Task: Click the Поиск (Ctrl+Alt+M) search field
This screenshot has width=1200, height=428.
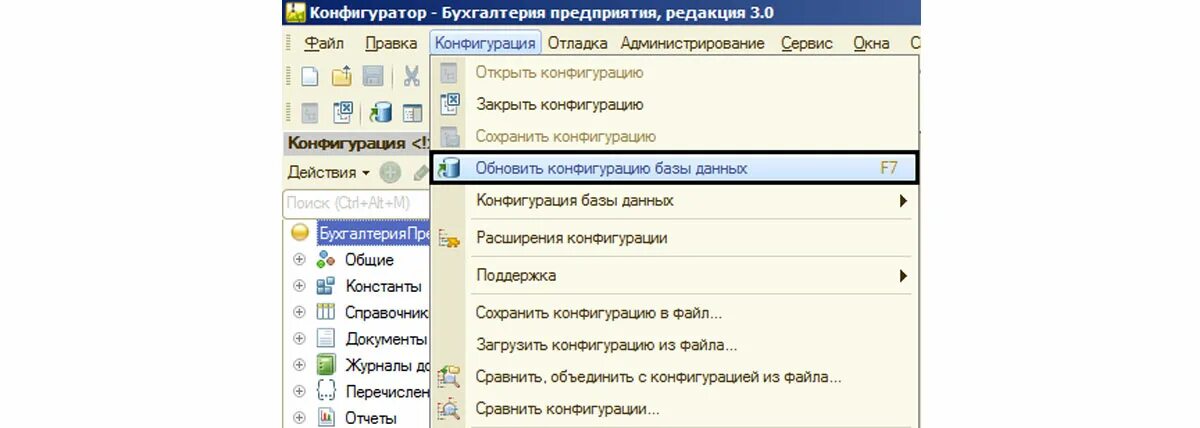Action: point(356,203)
